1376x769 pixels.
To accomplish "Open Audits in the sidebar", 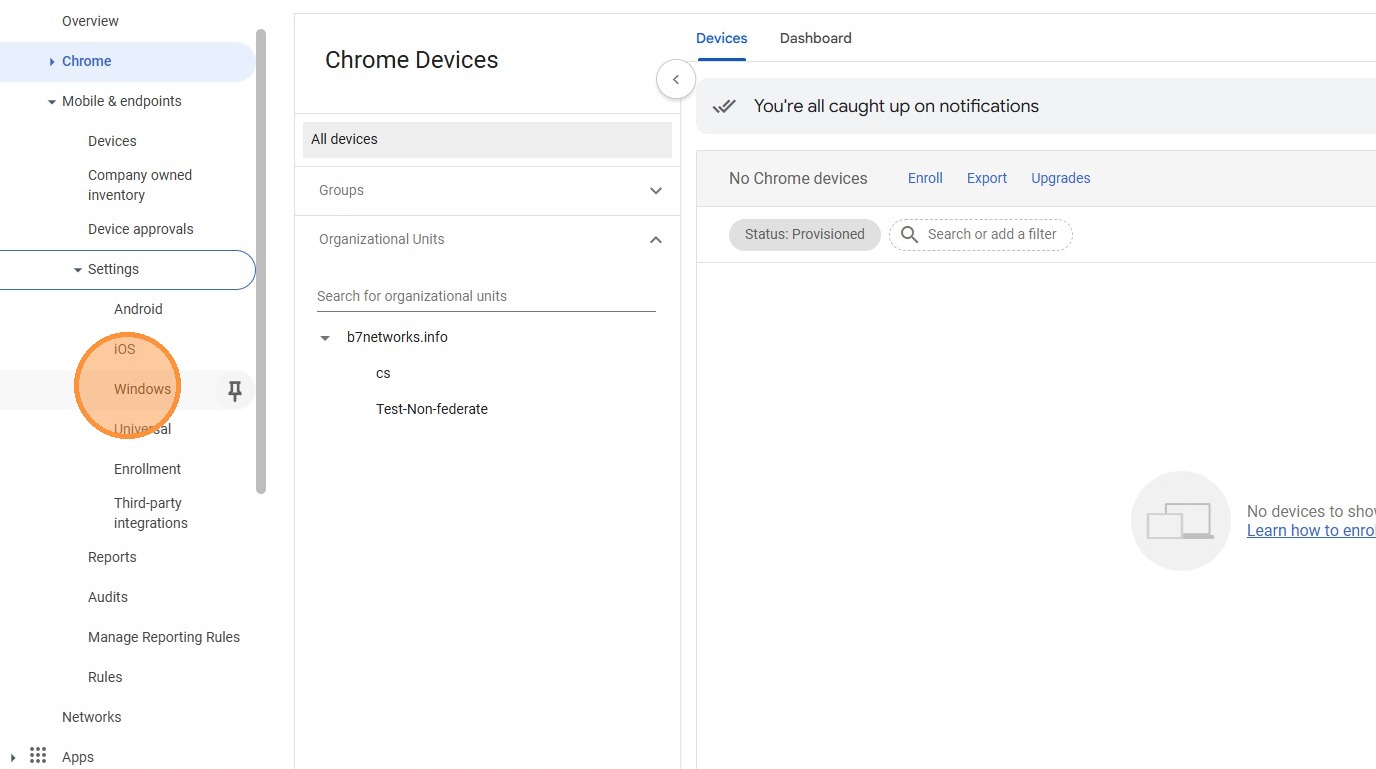I will [108, 597].
